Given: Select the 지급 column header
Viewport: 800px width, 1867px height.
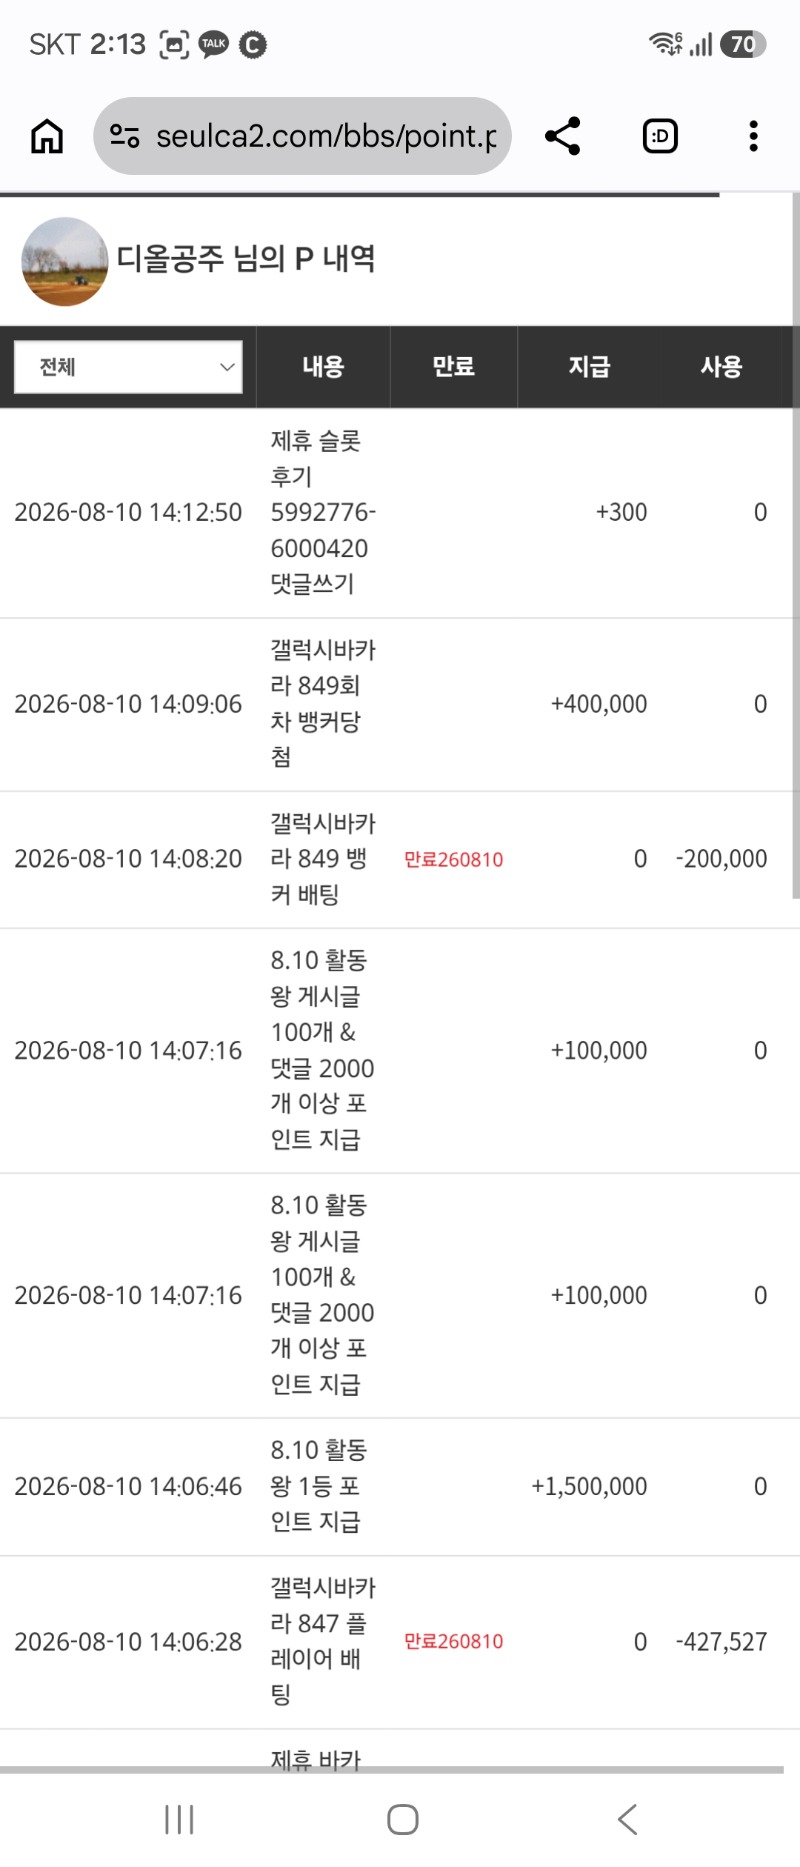Looking at the screenshot, I should pos(589,367).
